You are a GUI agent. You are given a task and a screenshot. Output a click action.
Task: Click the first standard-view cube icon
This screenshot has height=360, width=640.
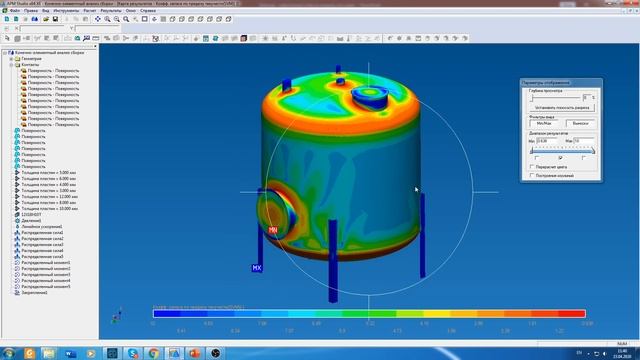point(173,19)
